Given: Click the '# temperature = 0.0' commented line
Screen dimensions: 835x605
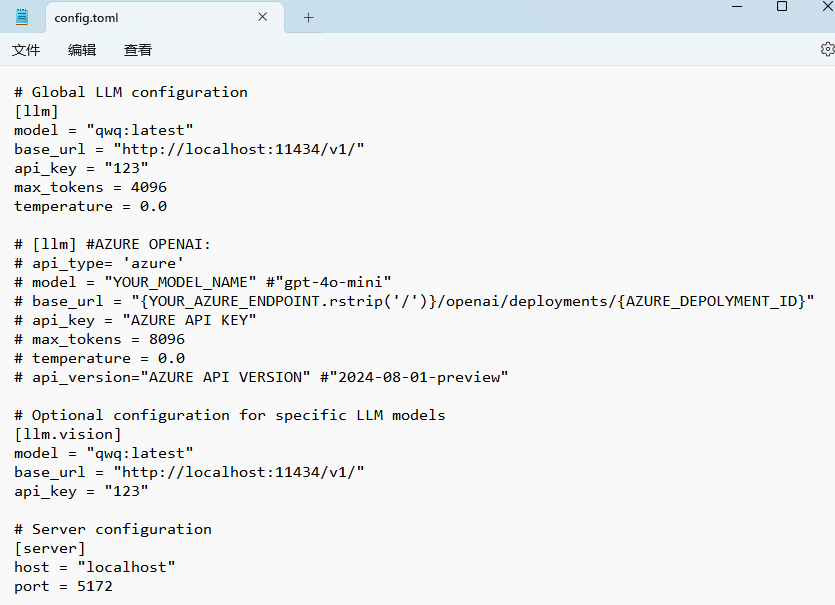Looking at the screenshot, I should point(100,358).
